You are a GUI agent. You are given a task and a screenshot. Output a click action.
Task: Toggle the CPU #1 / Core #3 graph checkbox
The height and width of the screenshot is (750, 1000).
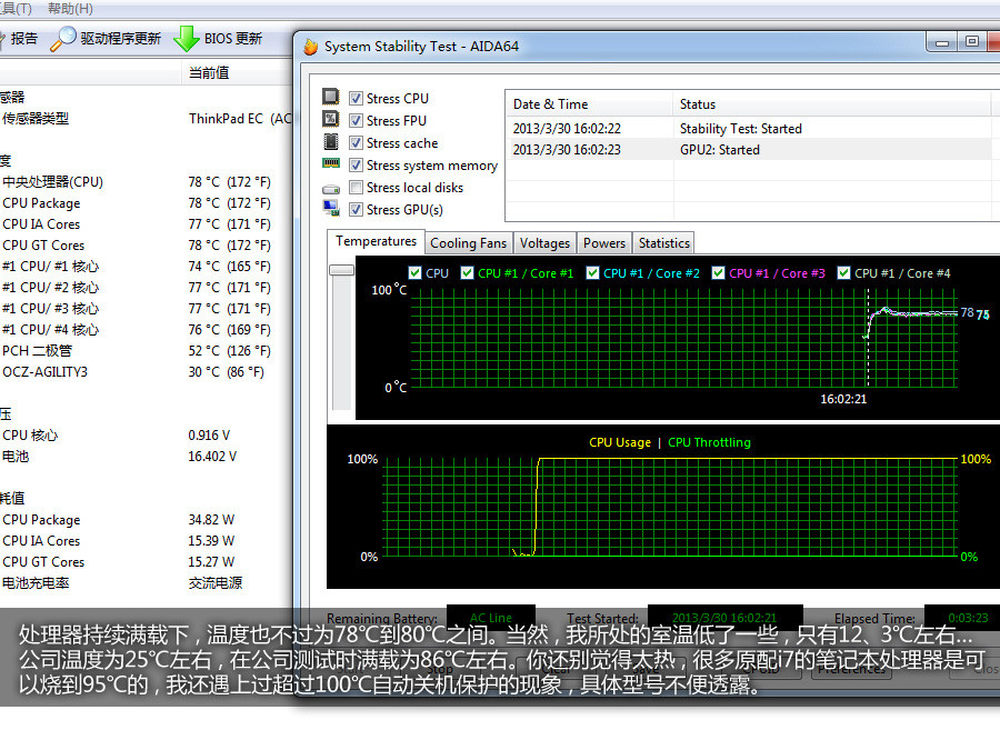click(x=718, y=273)
